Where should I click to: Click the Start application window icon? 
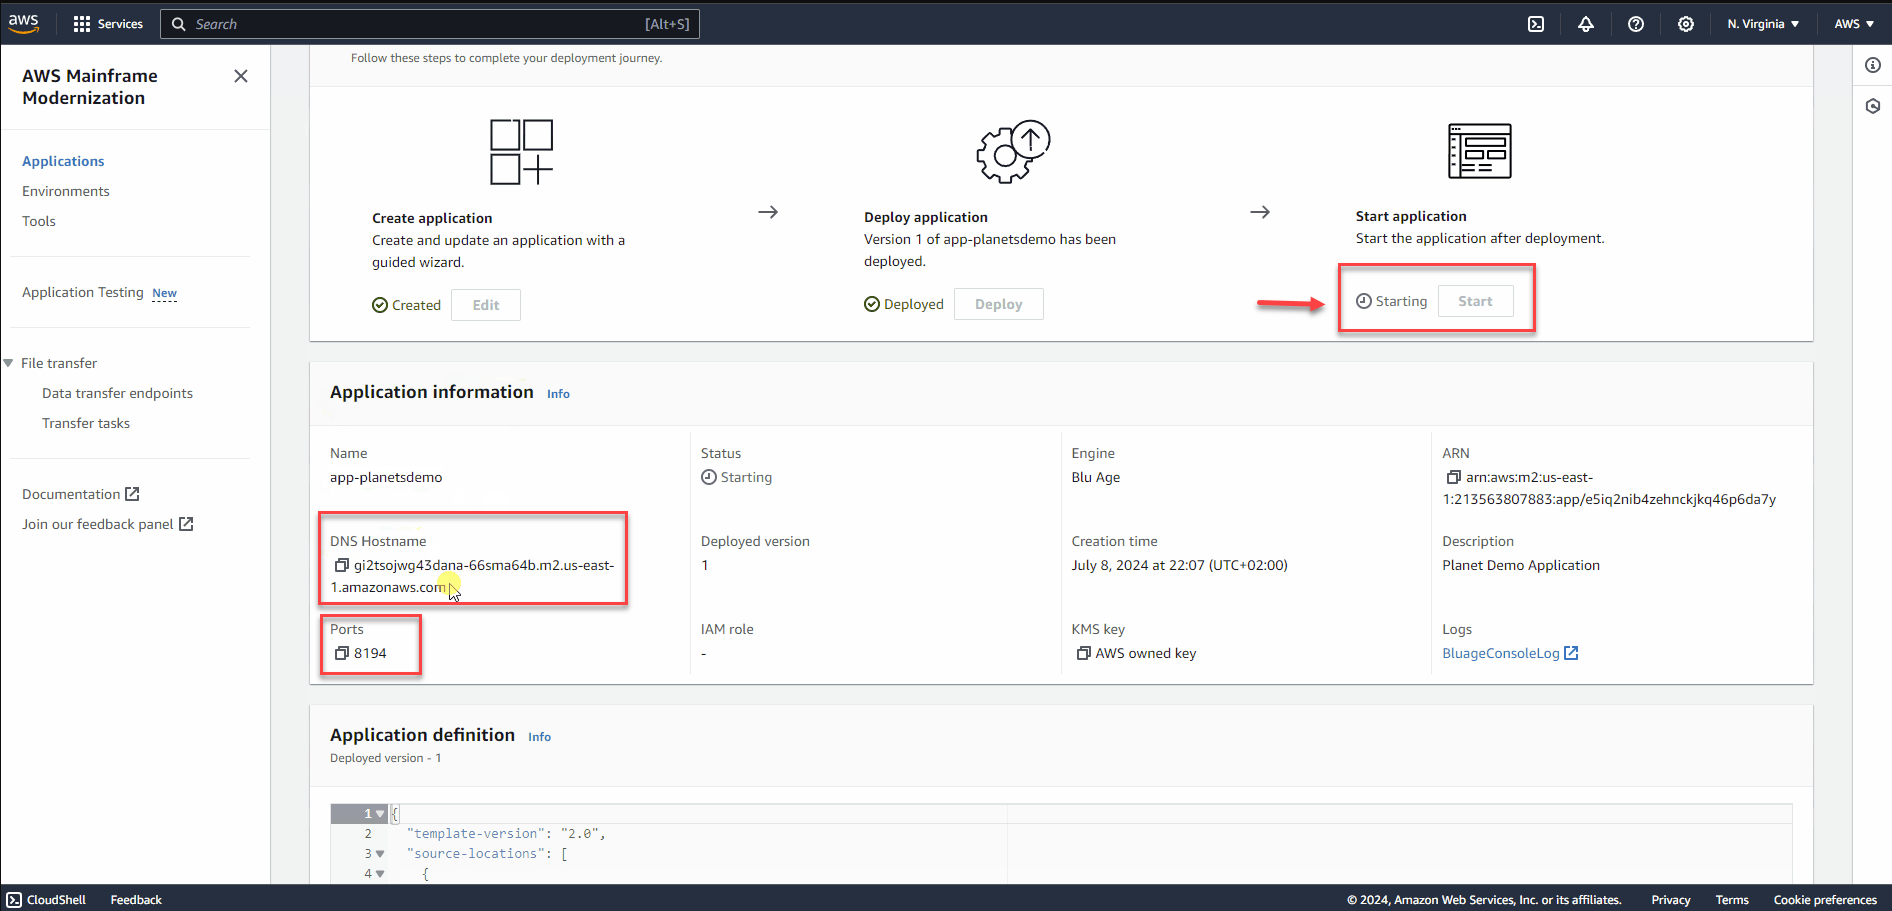1480,151
